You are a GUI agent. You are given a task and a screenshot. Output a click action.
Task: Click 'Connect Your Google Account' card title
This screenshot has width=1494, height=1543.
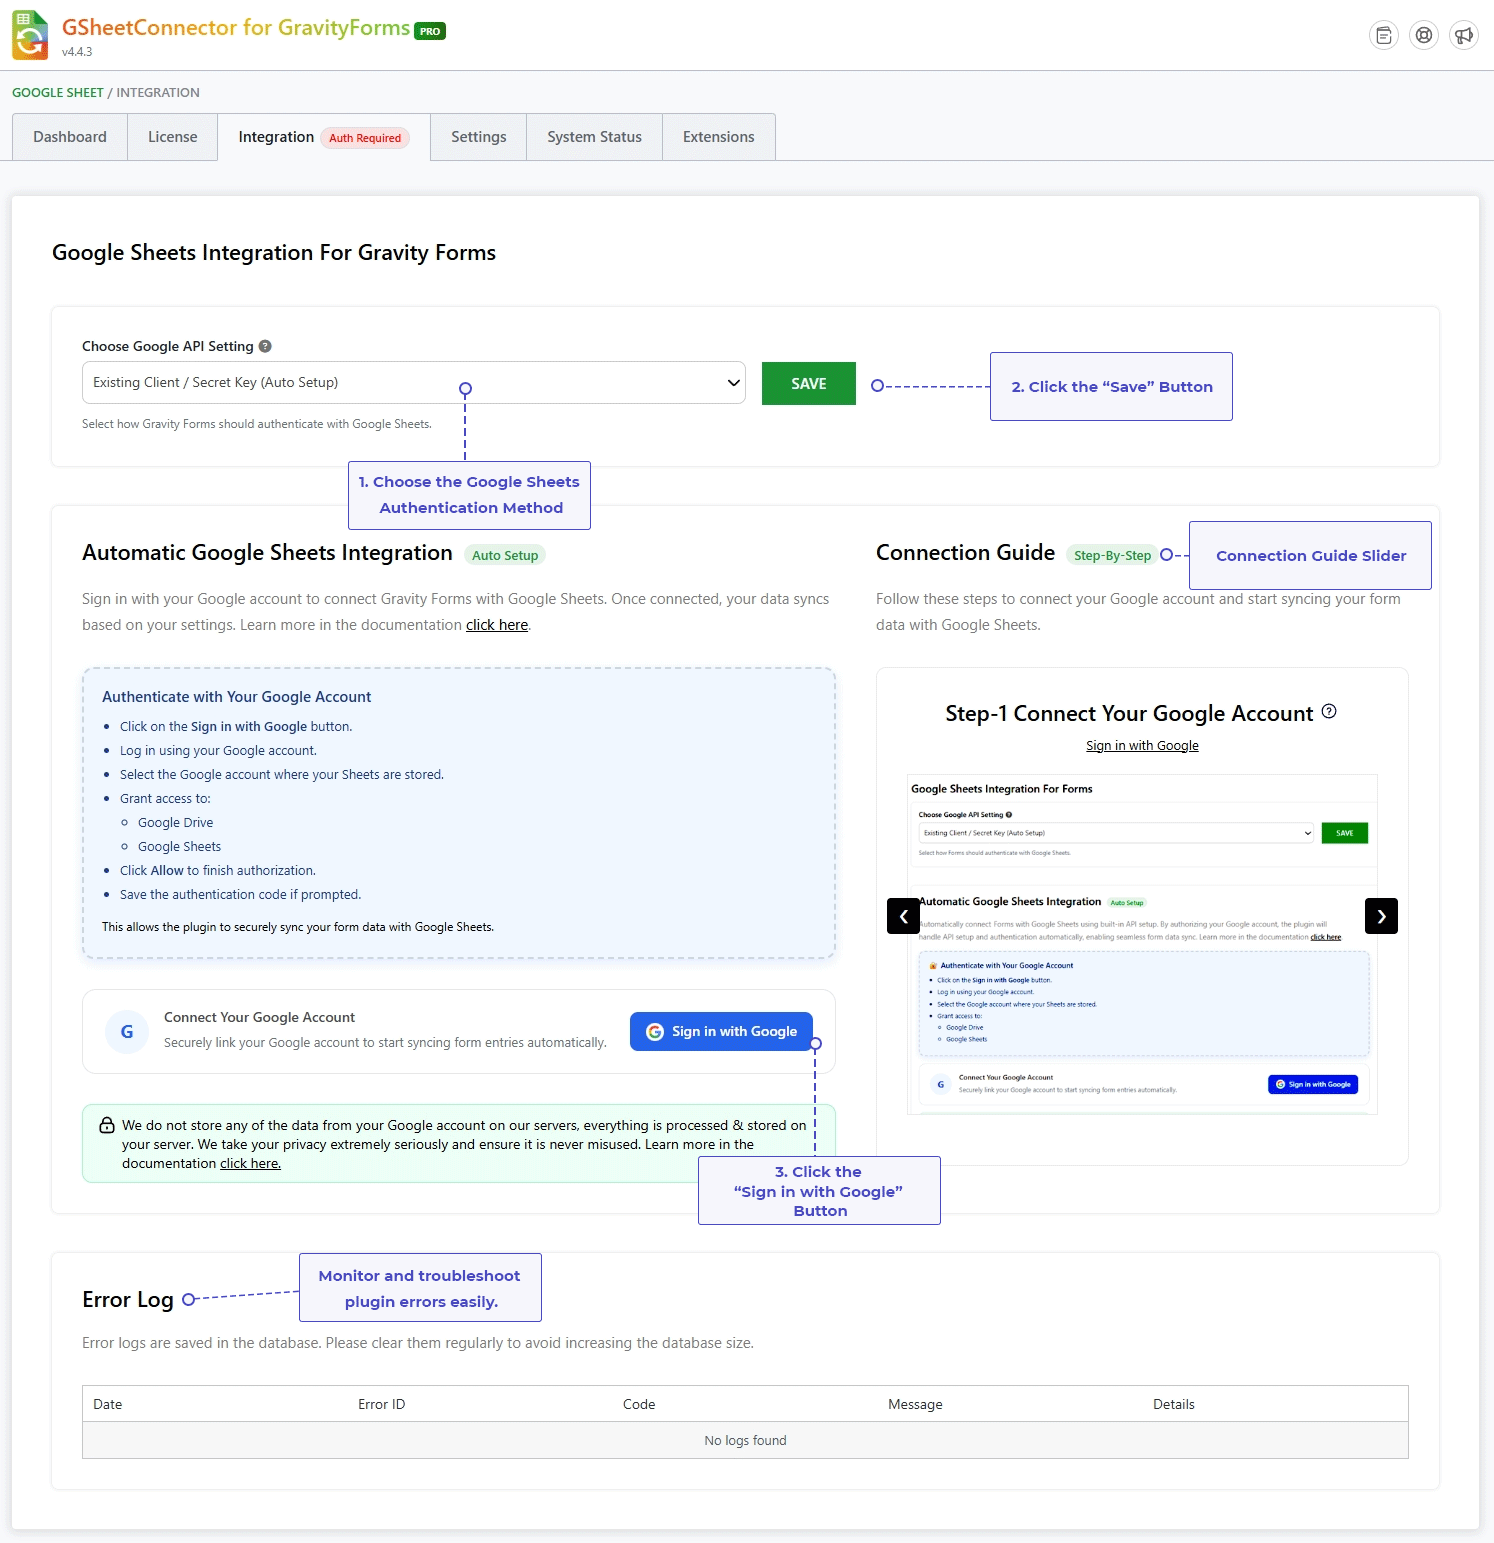259,1017
